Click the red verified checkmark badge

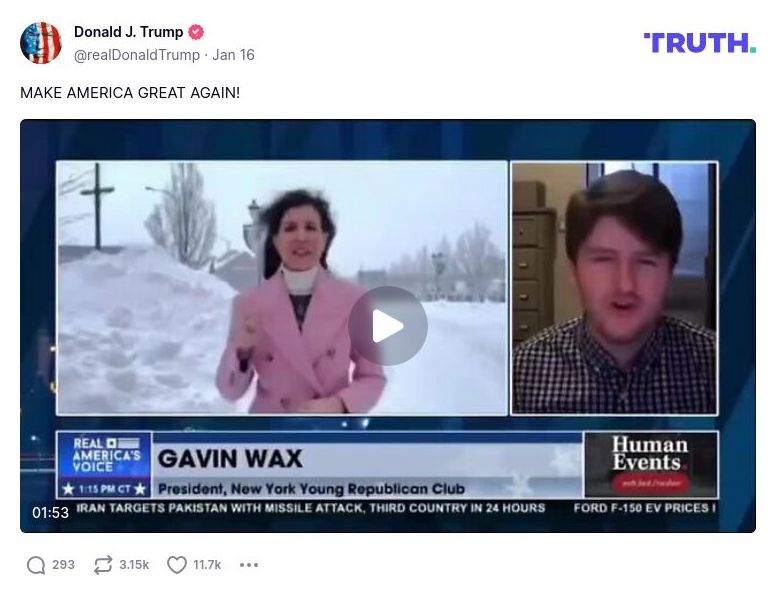coord(196,32)
